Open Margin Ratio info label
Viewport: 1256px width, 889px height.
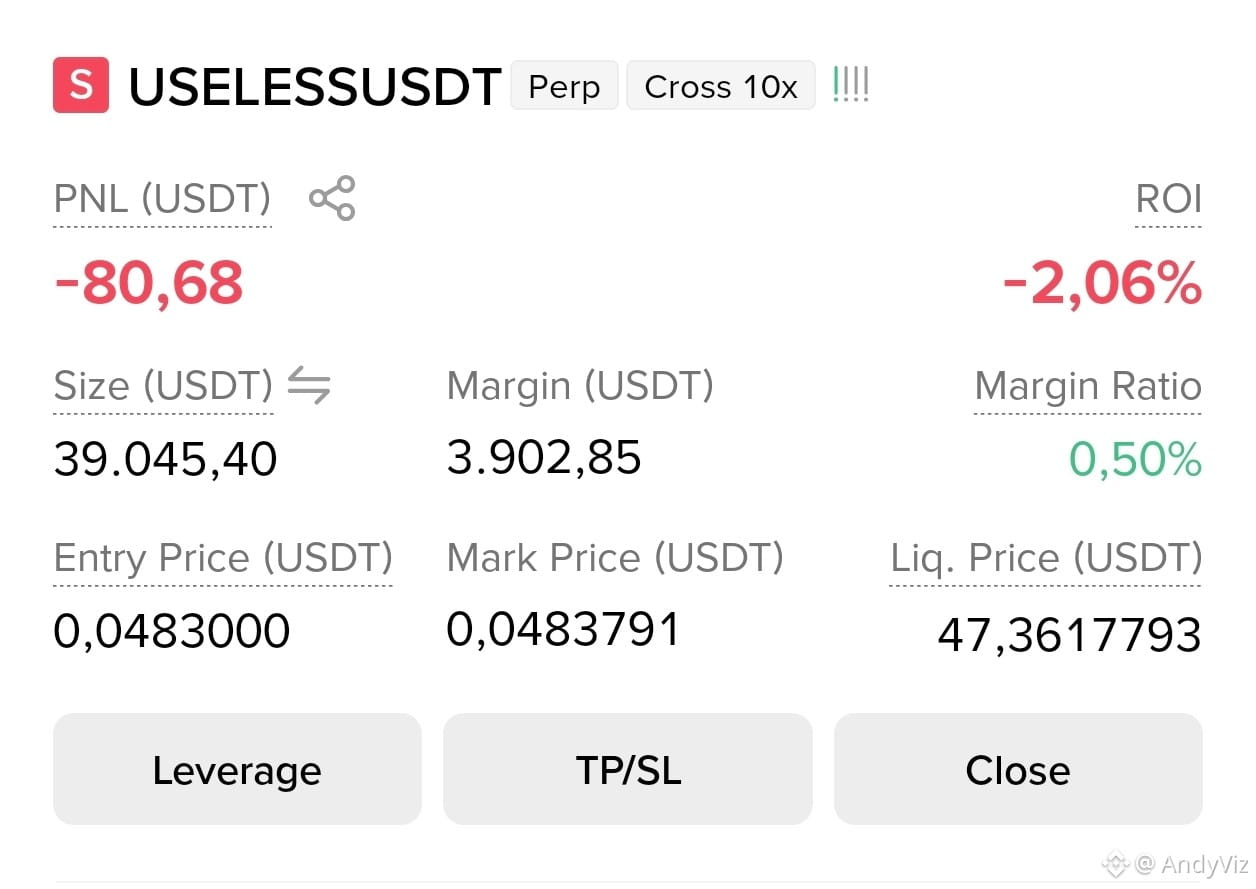[1088, 386]
